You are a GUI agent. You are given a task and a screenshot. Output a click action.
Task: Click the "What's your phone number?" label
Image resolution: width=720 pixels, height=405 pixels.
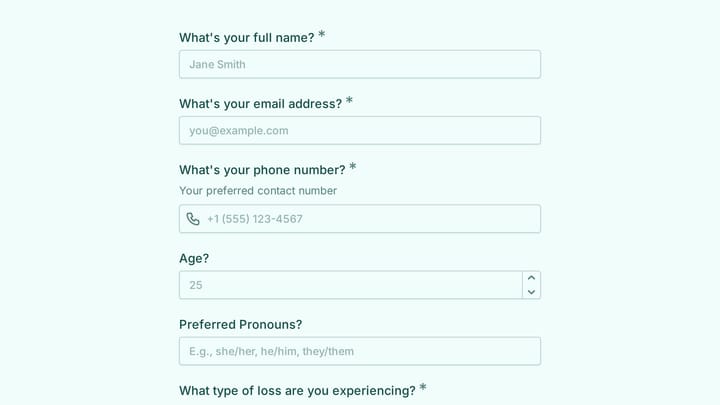coord(262,170)
